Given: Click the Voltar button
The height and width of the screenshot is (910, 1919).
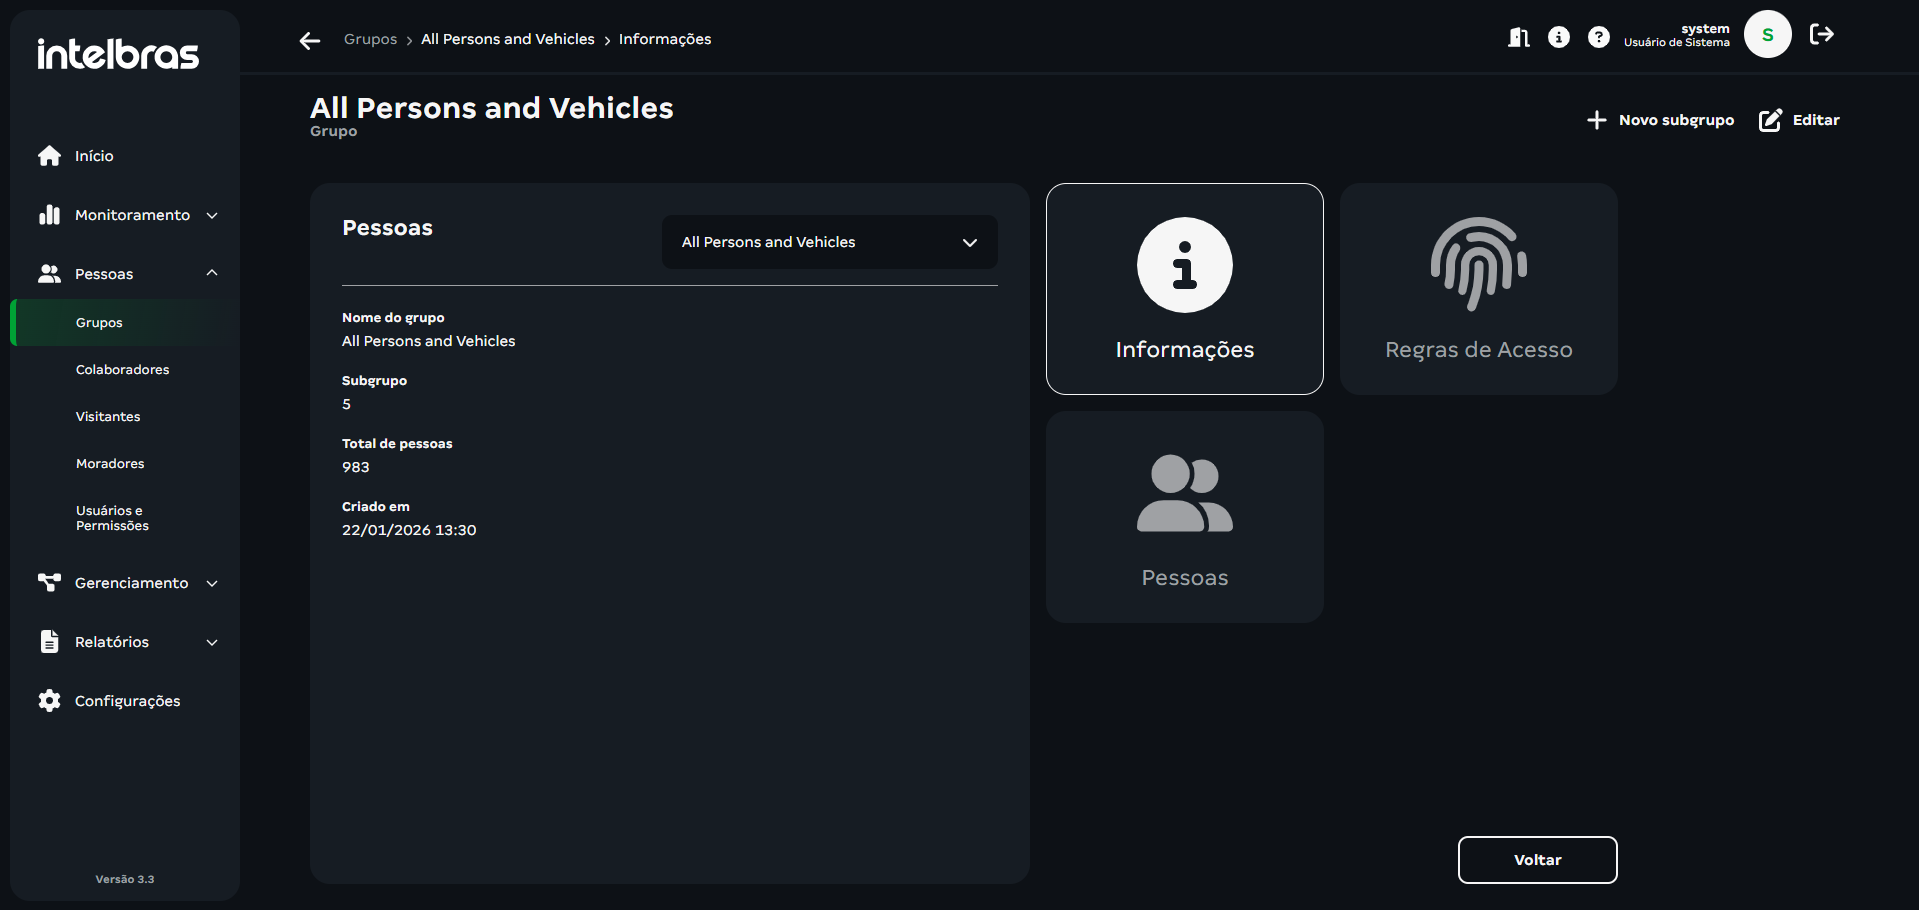Looking at the screenshot, I should [1537, 860].
